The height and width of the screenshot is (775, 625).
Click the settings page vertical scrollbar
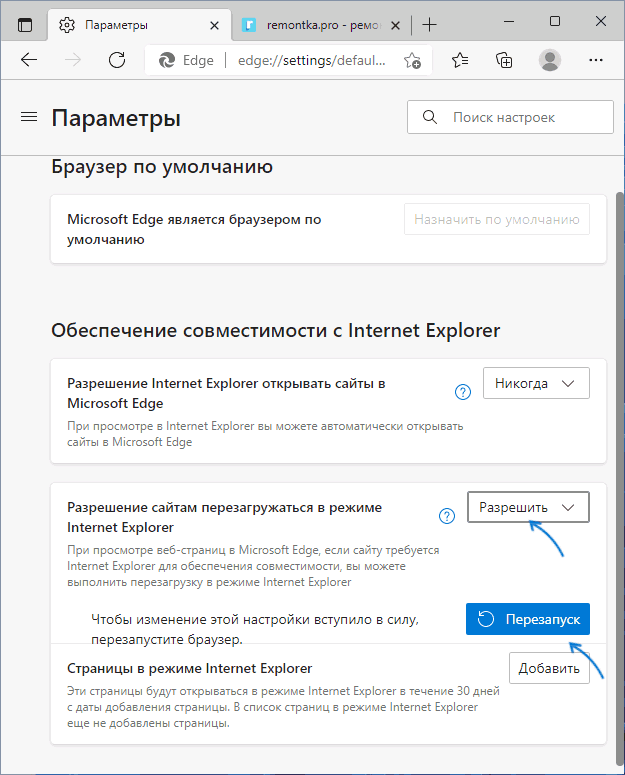620,477
